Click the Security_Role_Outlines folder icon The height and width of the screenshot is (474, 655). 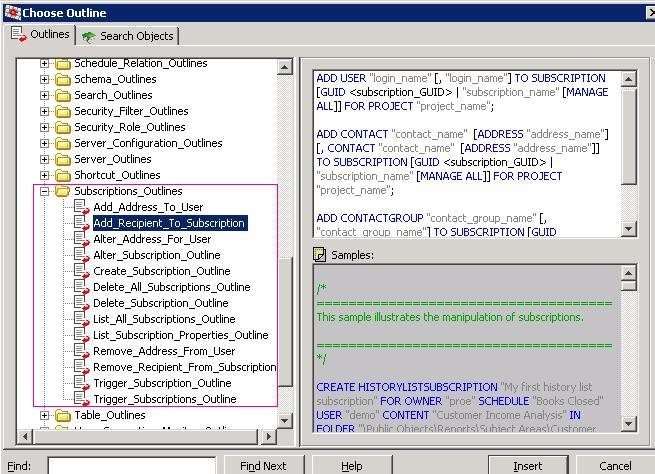pyautogui.click(x=63, y=127)
